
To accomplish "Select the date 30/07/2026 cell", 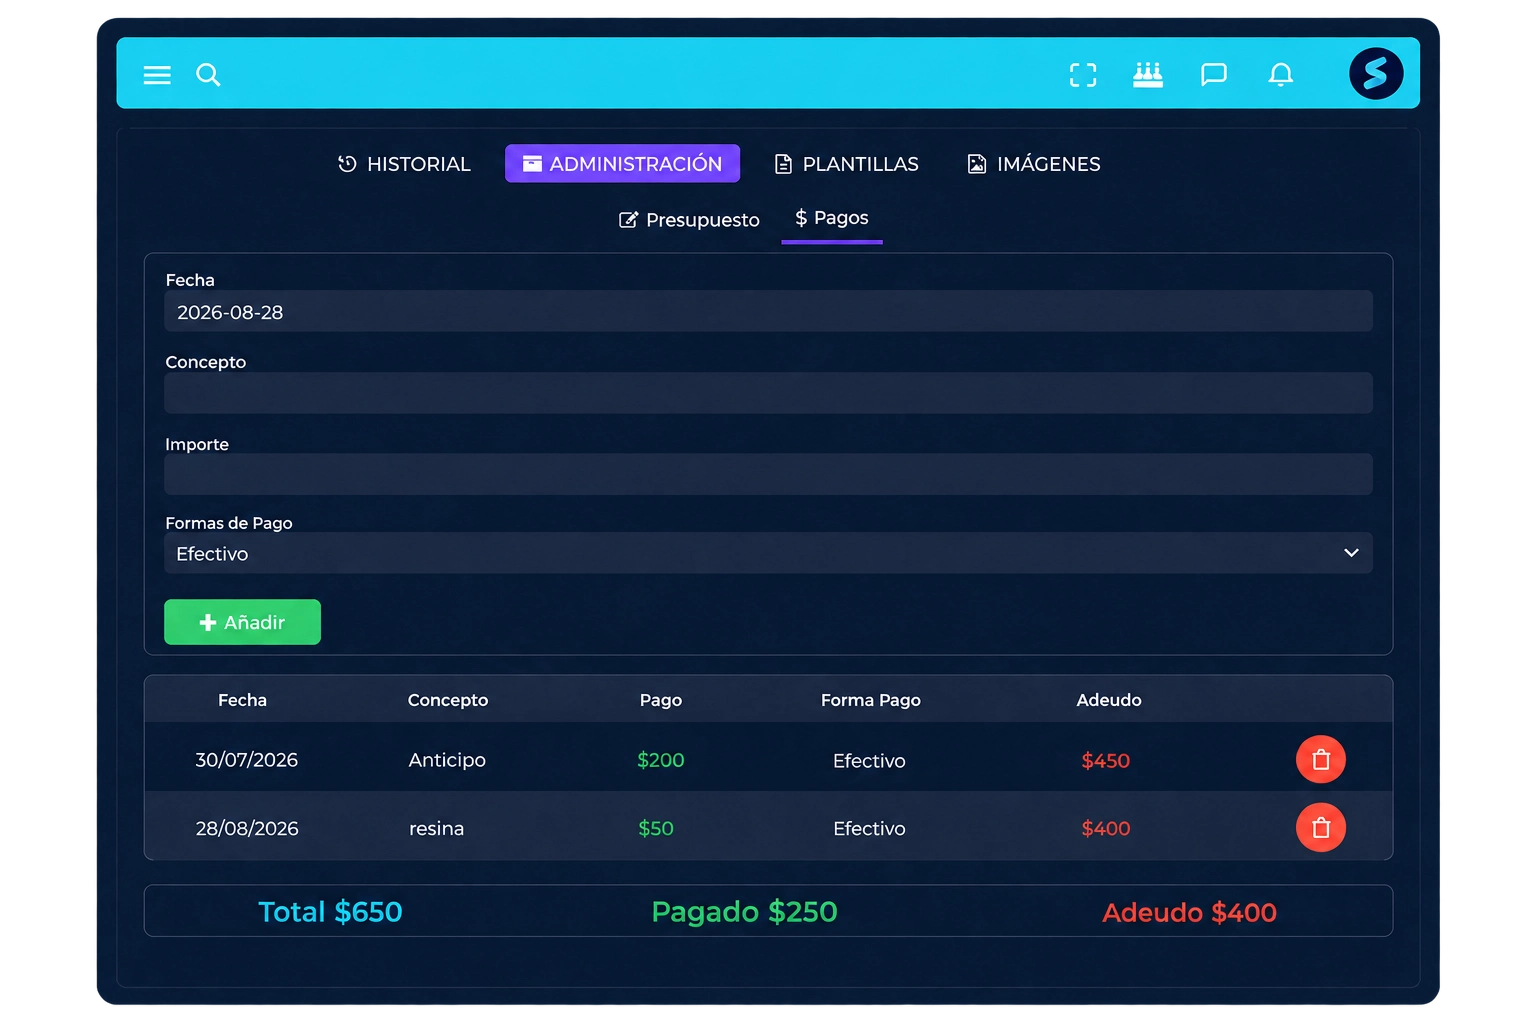I will [247, 760].
